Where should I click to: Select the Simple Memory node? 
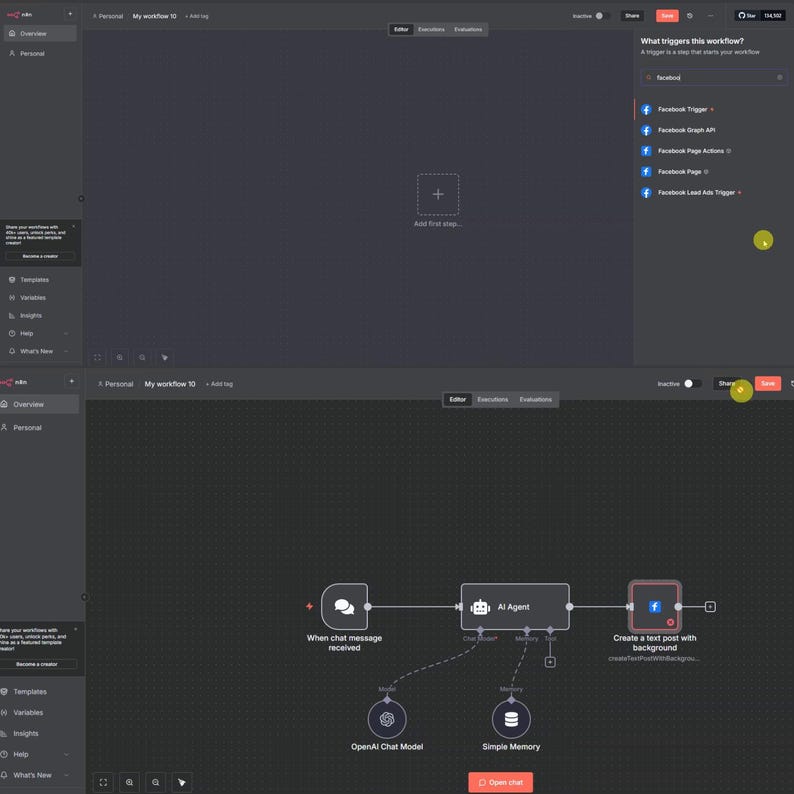[x=511, y=719]
